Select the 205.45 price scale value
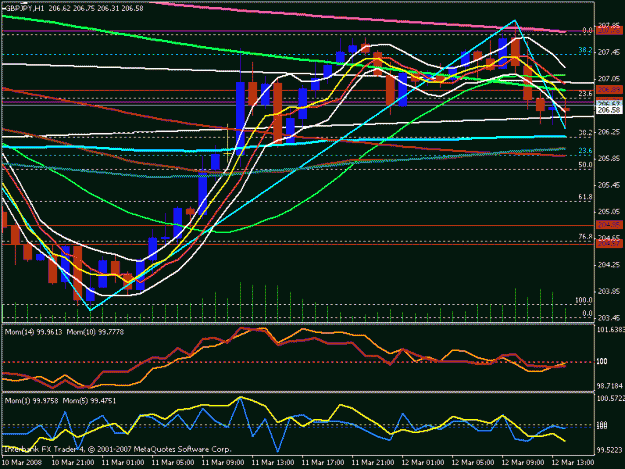 [609, 185]
